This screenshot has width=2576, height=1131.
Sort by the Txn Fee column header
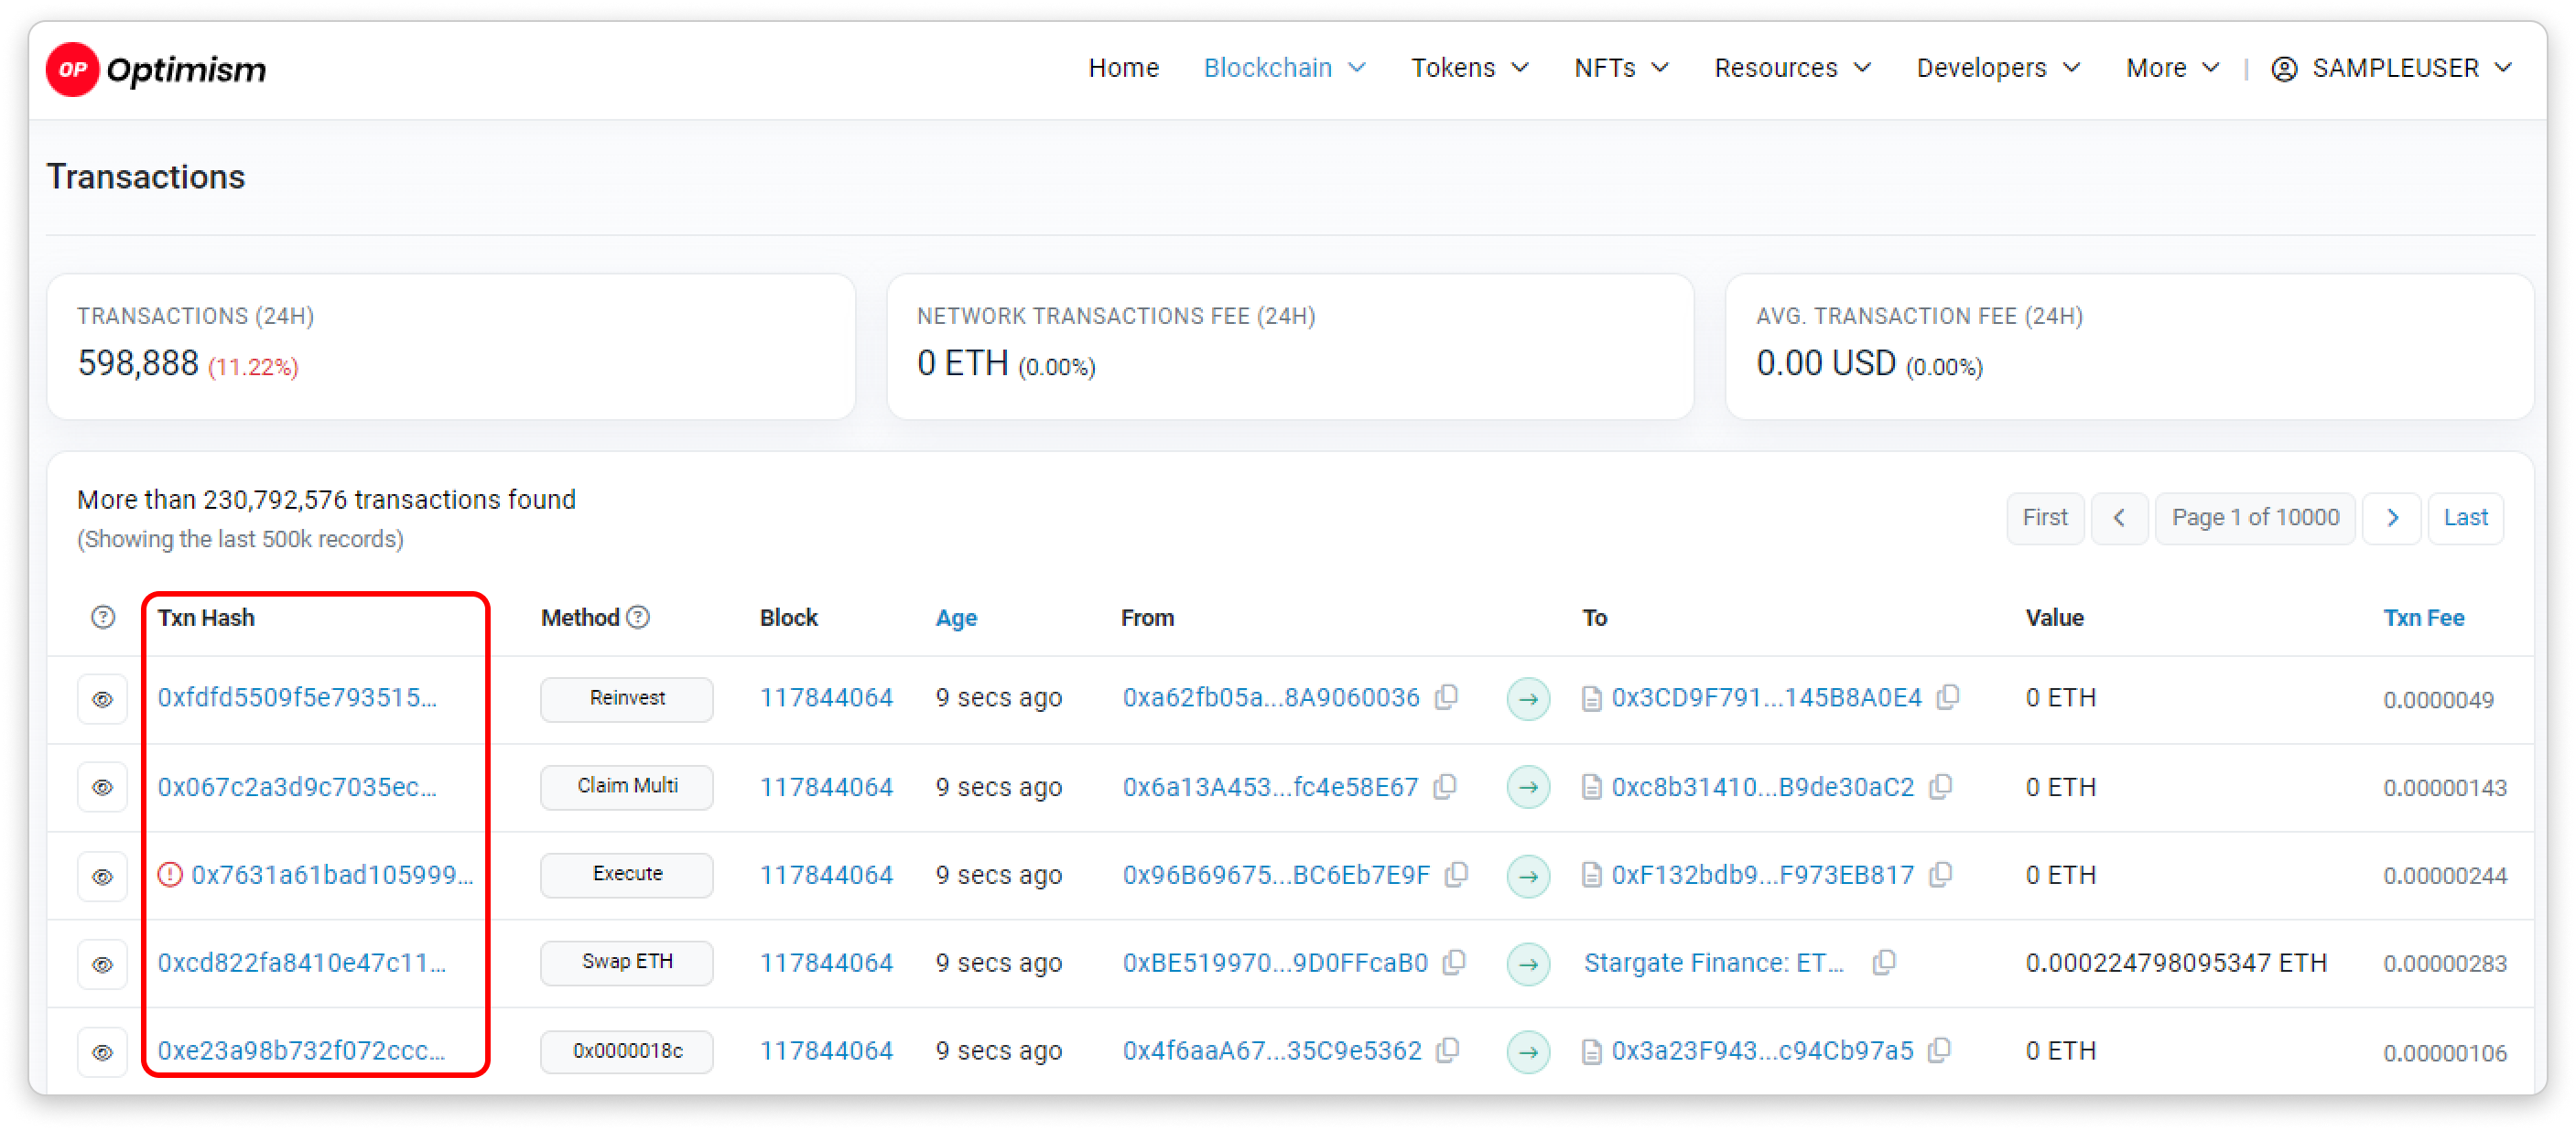pos(2423,617)
